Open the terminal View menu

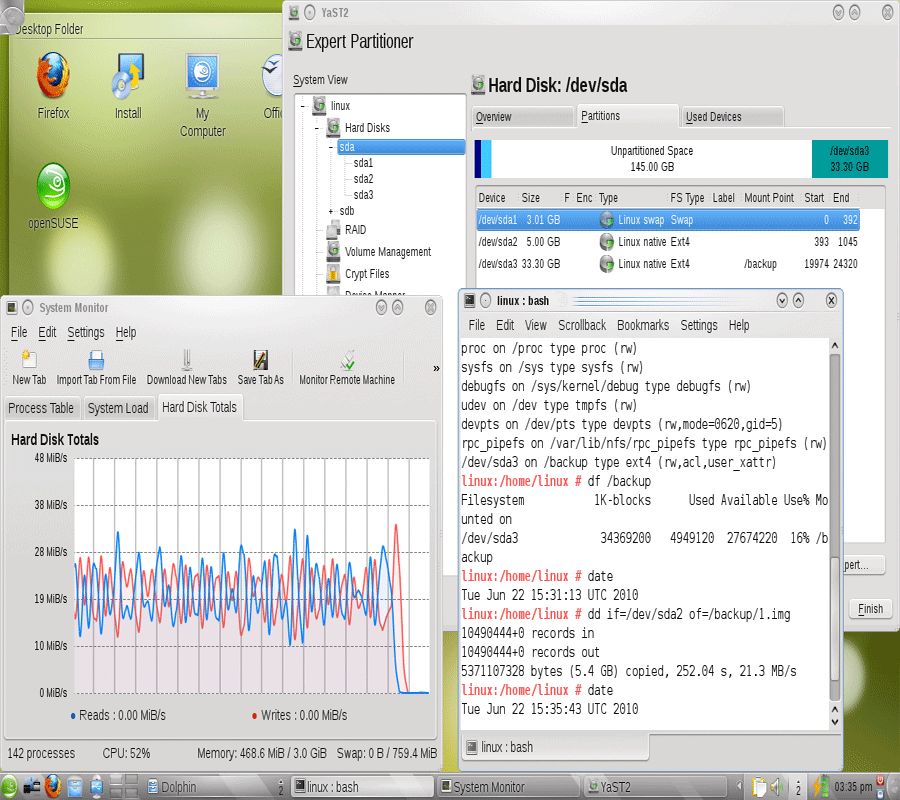pyautogui.click(x=536, y=325)
